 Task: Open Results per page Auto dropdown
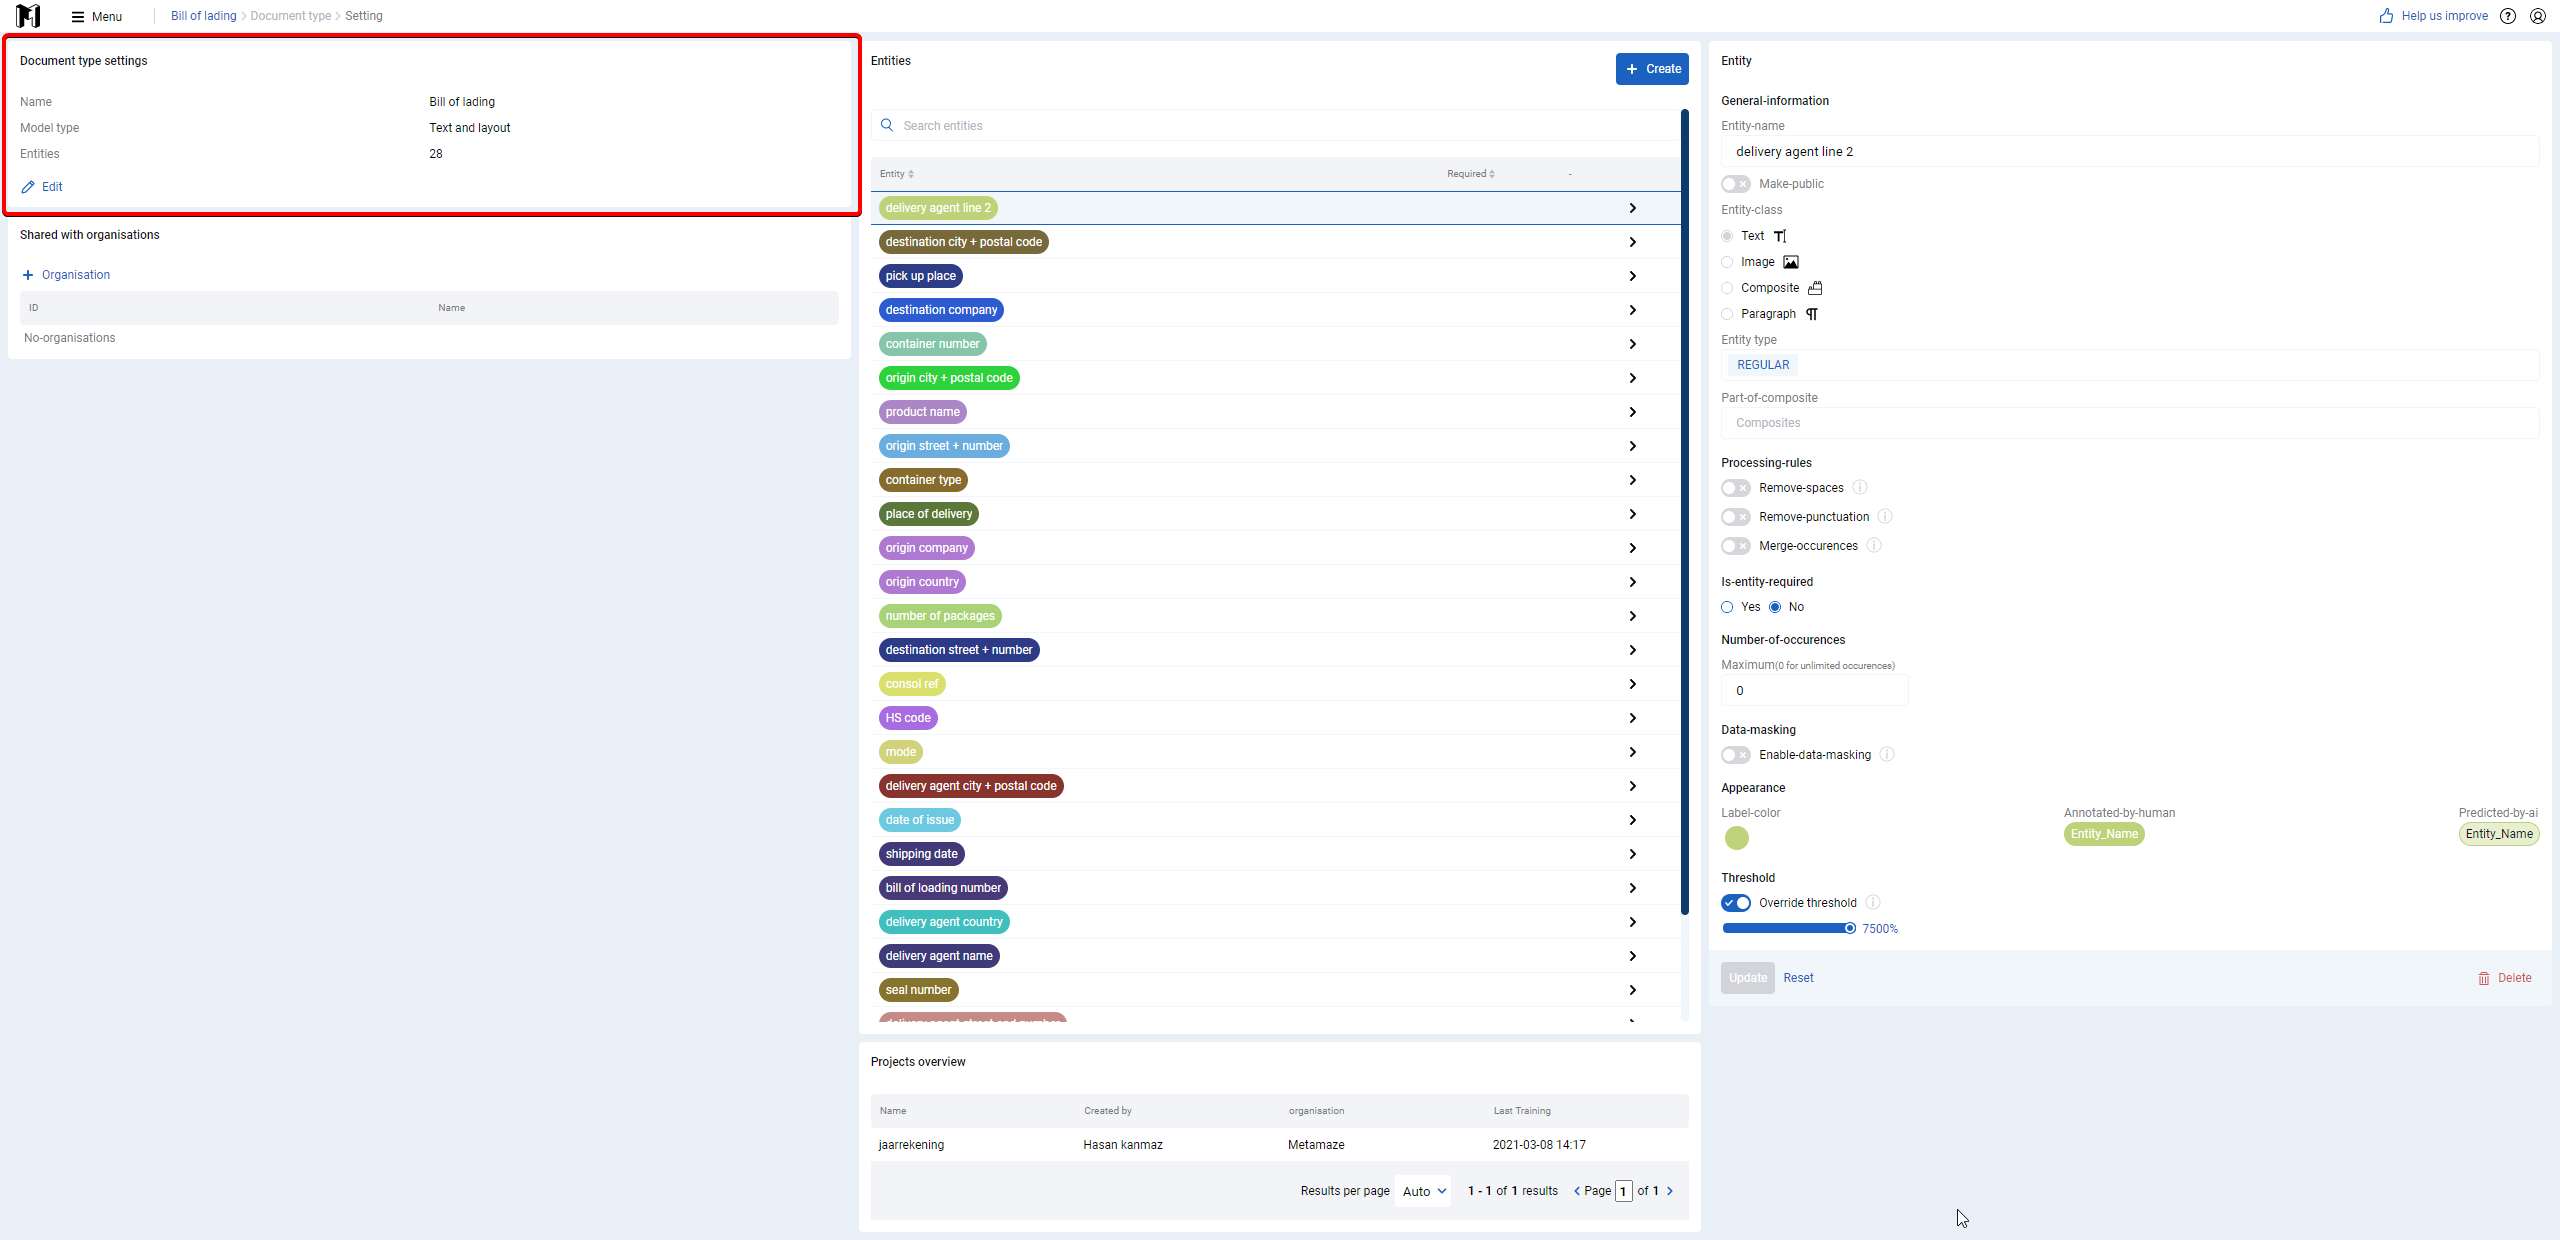click(x=1424, y=1191)
